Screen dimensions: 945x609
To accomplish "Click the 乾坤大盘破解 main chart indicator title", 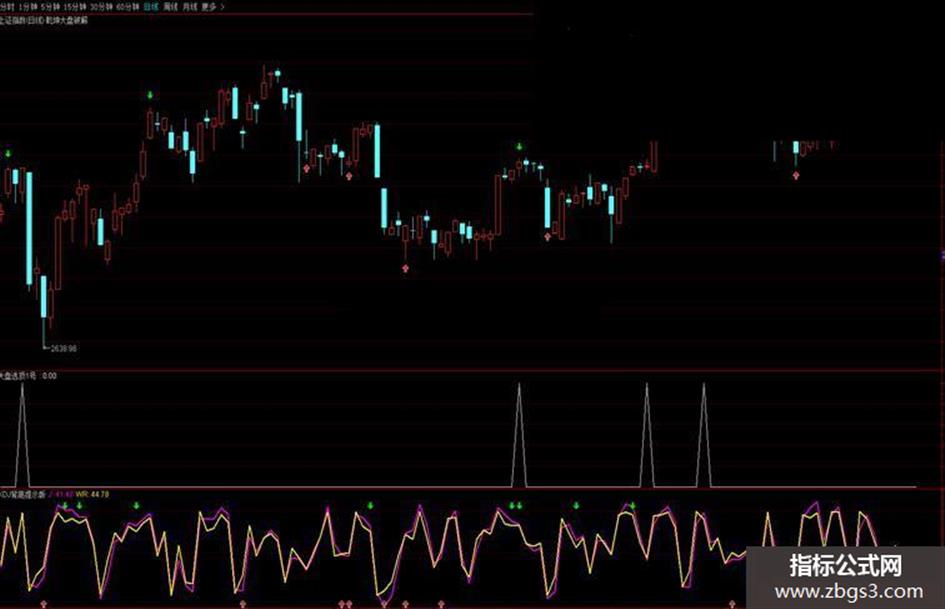I will 66,20.
